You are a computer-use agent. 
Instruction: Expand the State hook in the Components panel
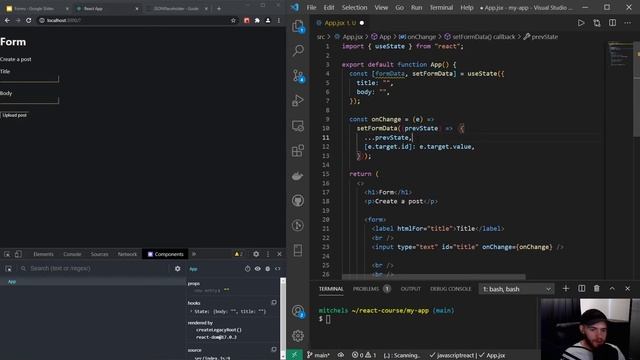click(191, 311)
